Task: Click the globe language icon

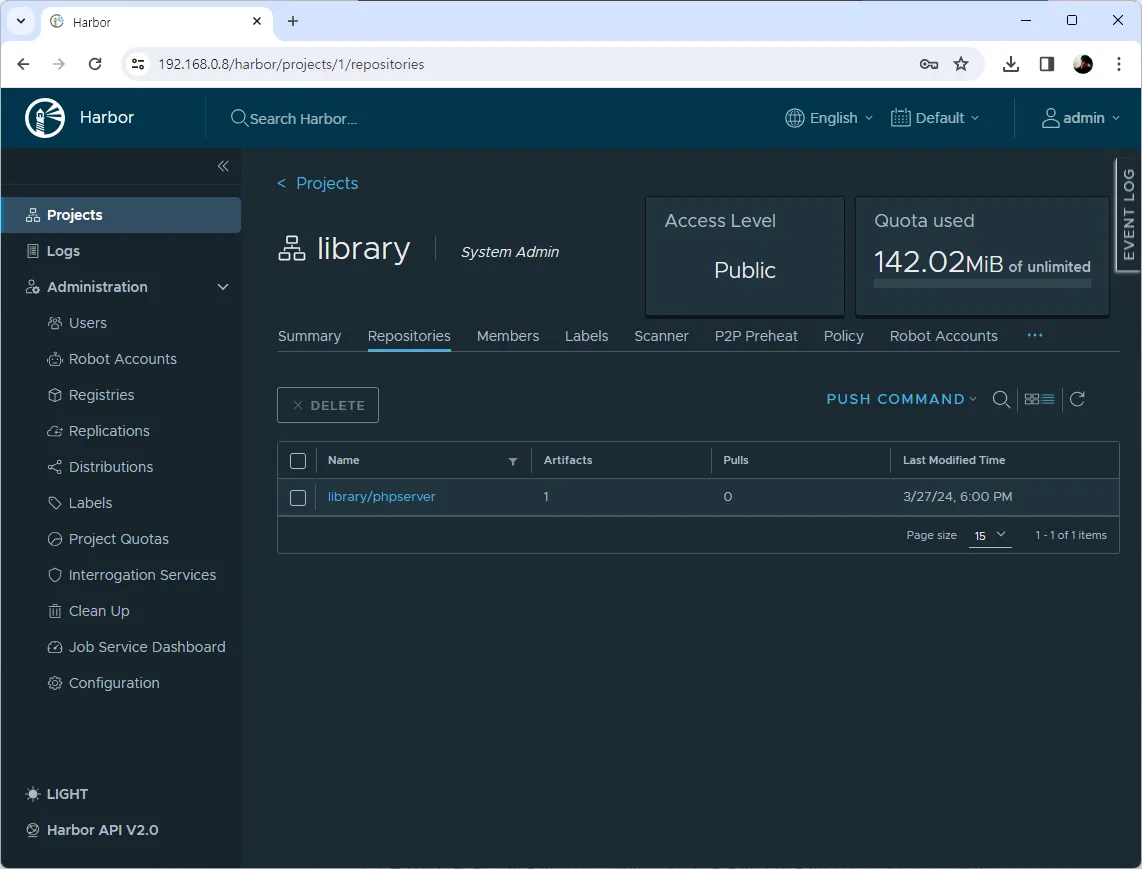Action: [795, 118]
